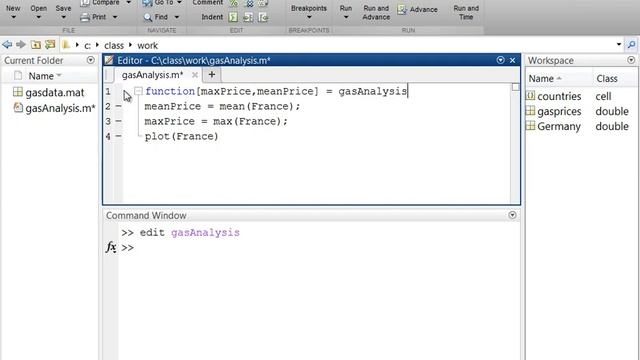Click the folder icon in address bar

click(66, 45)
